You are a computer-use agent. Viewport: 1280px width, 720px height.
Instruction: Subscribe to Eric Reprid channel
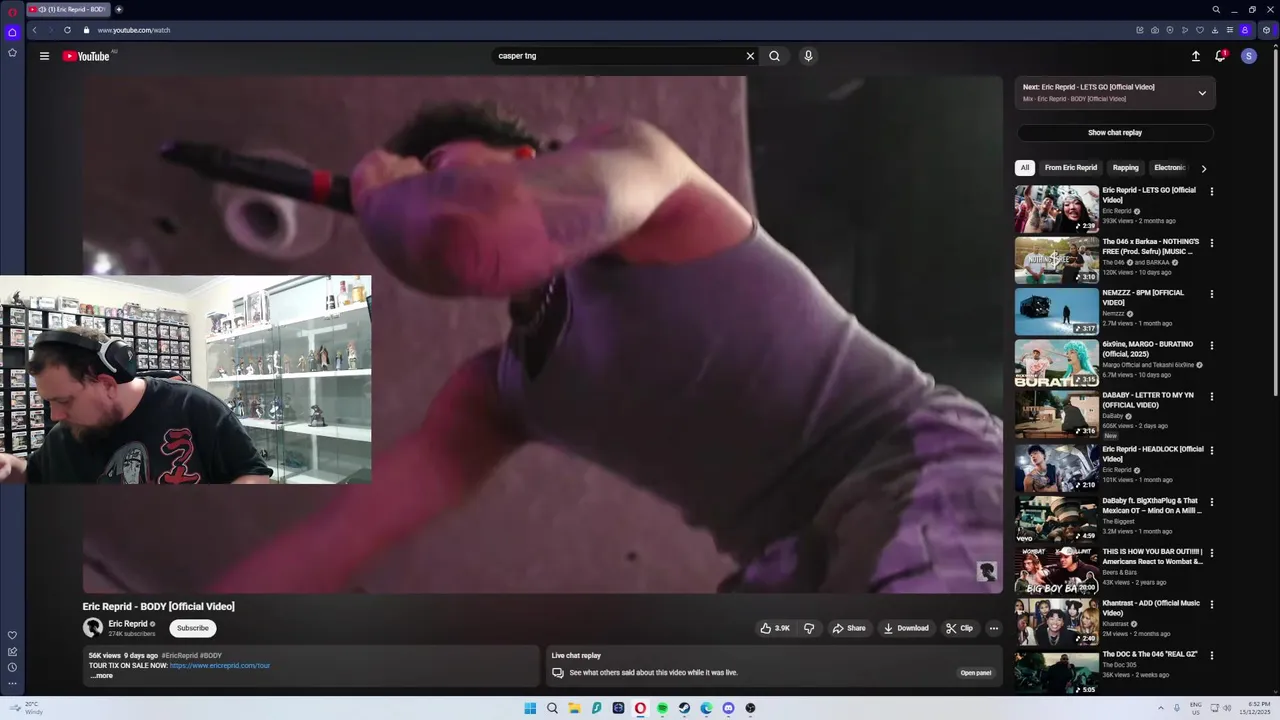193,628
